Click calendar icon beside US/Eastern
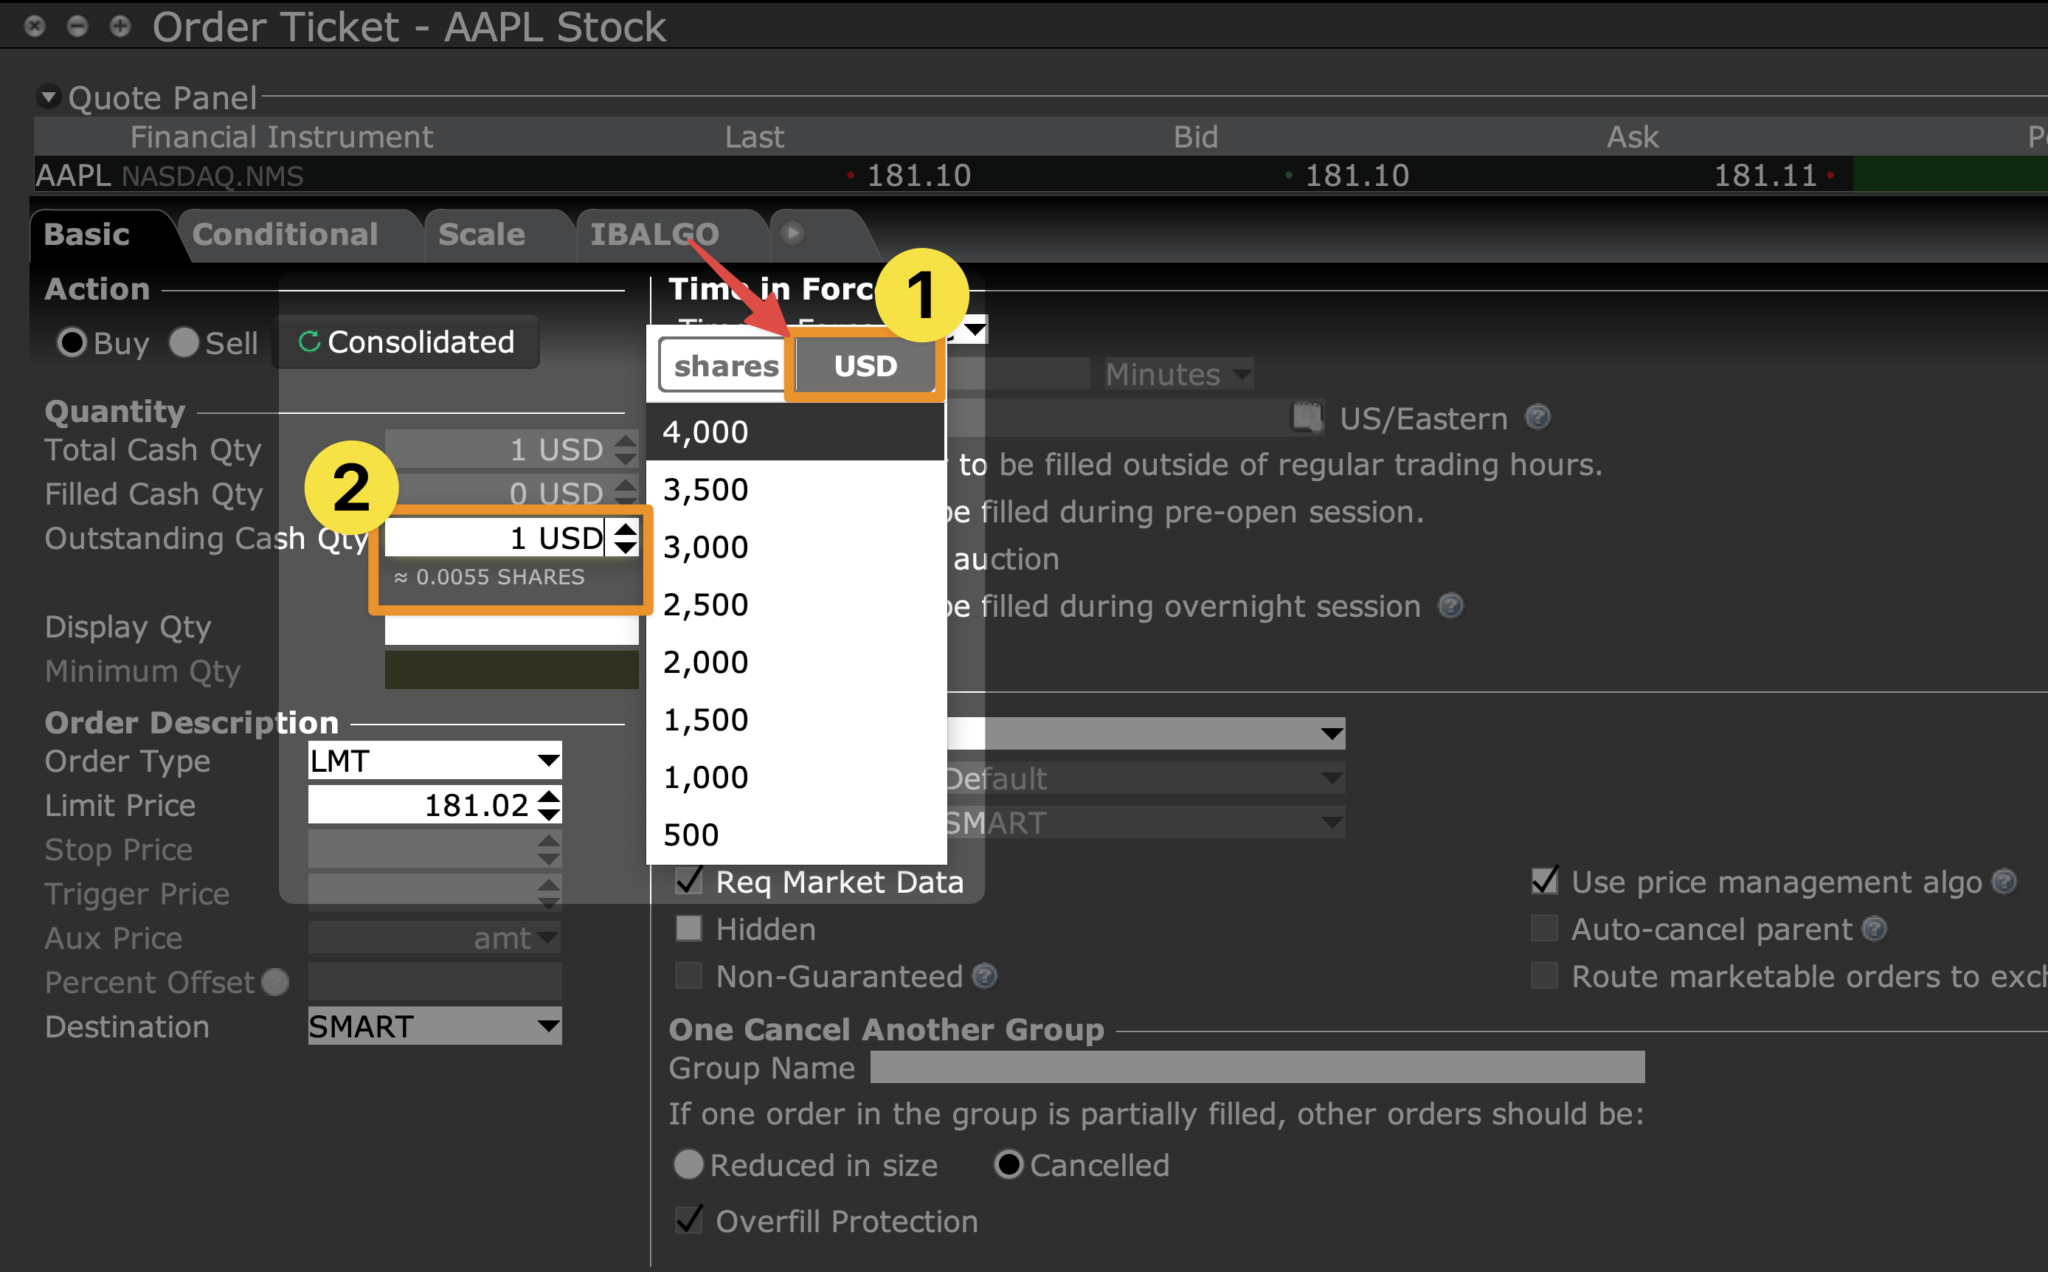Screen dimensions: 2048x1272 1307,417
